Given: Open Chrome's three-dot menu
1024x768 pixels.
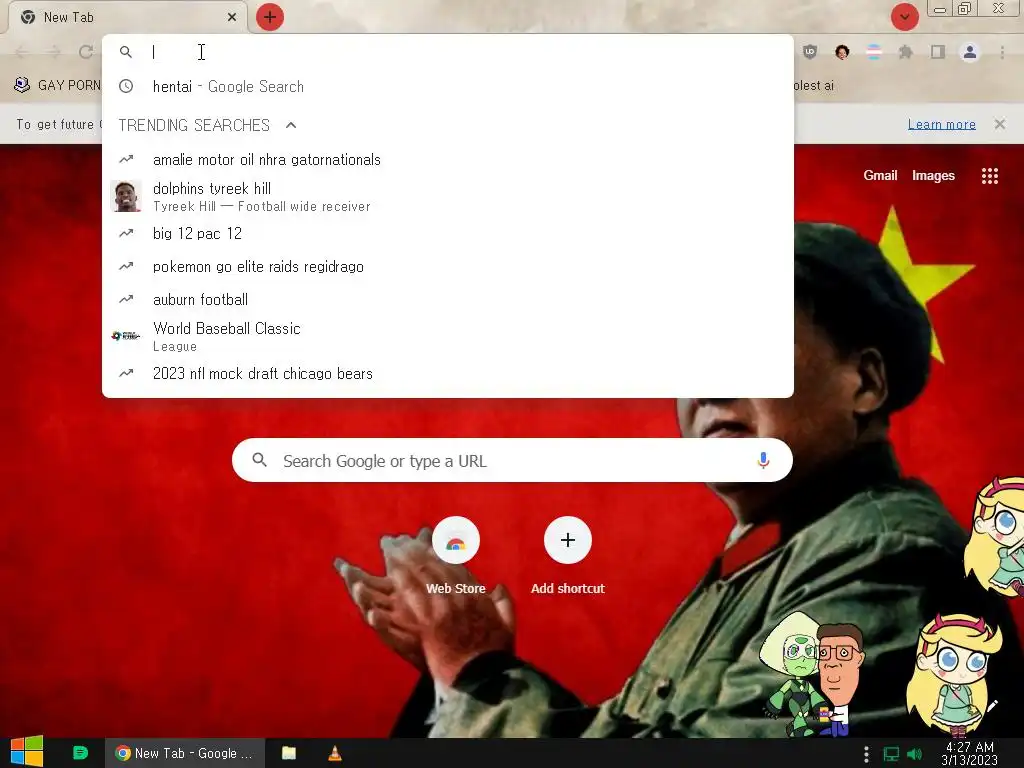Looking at the screenshot, I should [x=1002, y=52].
